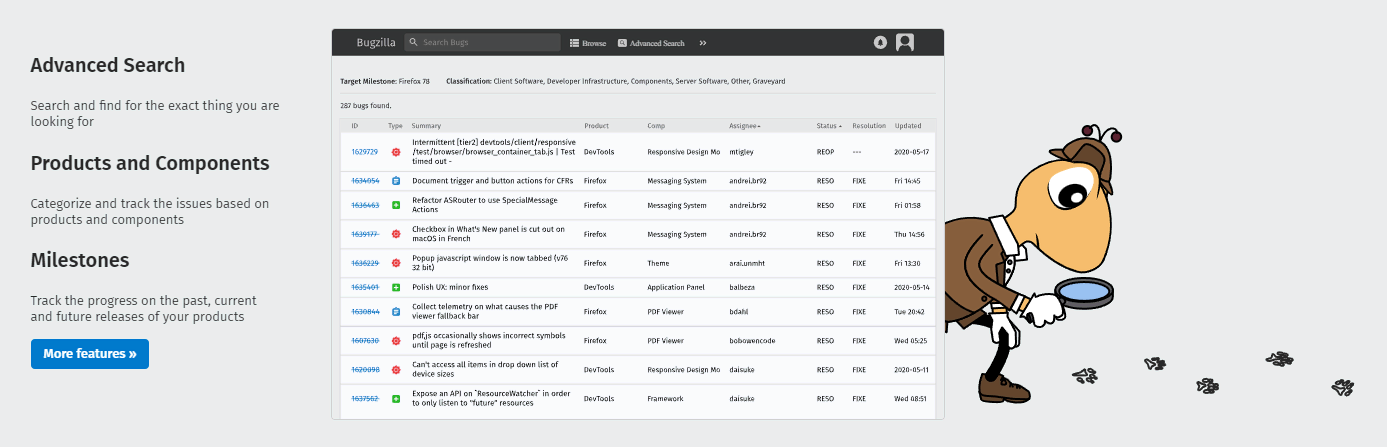Click the green enhancement icon for bug 1636463
The width and height of the screenshot is (1387, 447).
coord(396,205)
